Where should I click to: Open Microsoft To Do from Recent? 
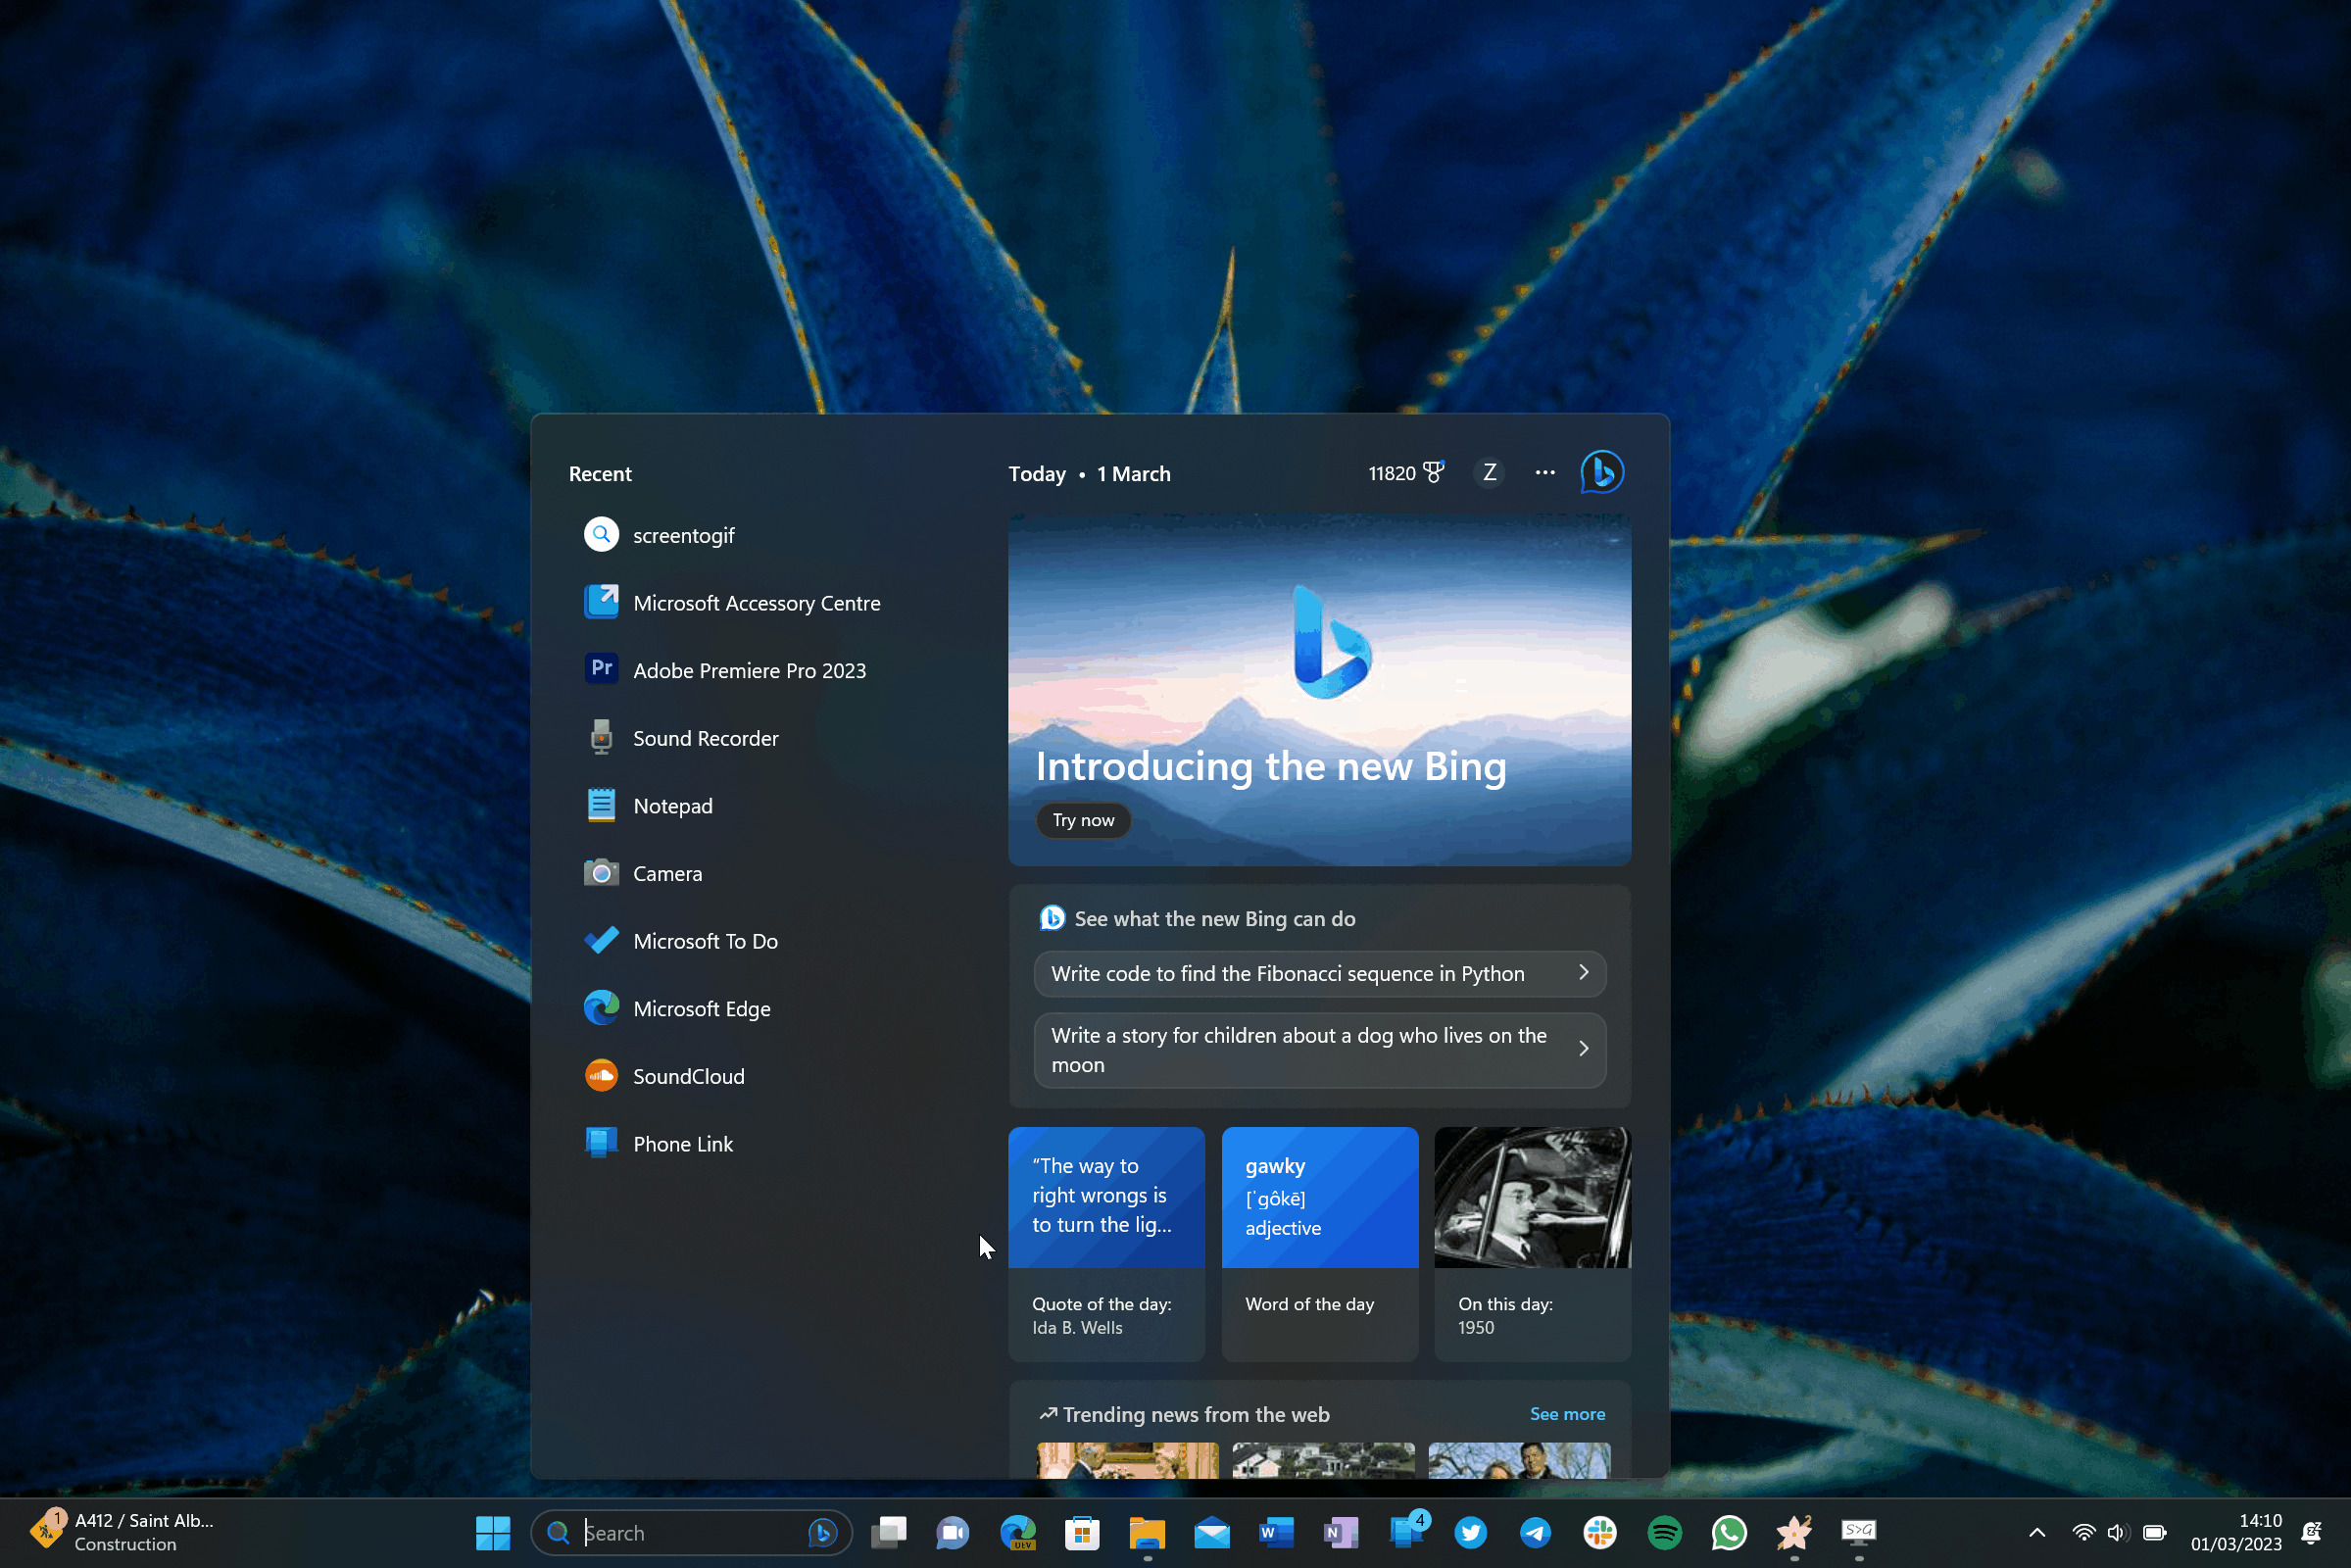point(704,940)
